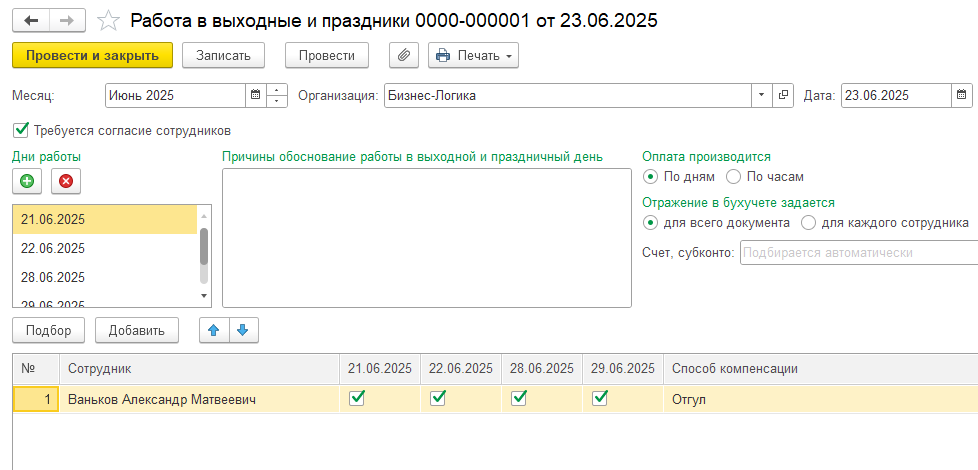Open the selected organization's card icon
The height and width of the screenshot is (470, 978).
pos(783,95)
